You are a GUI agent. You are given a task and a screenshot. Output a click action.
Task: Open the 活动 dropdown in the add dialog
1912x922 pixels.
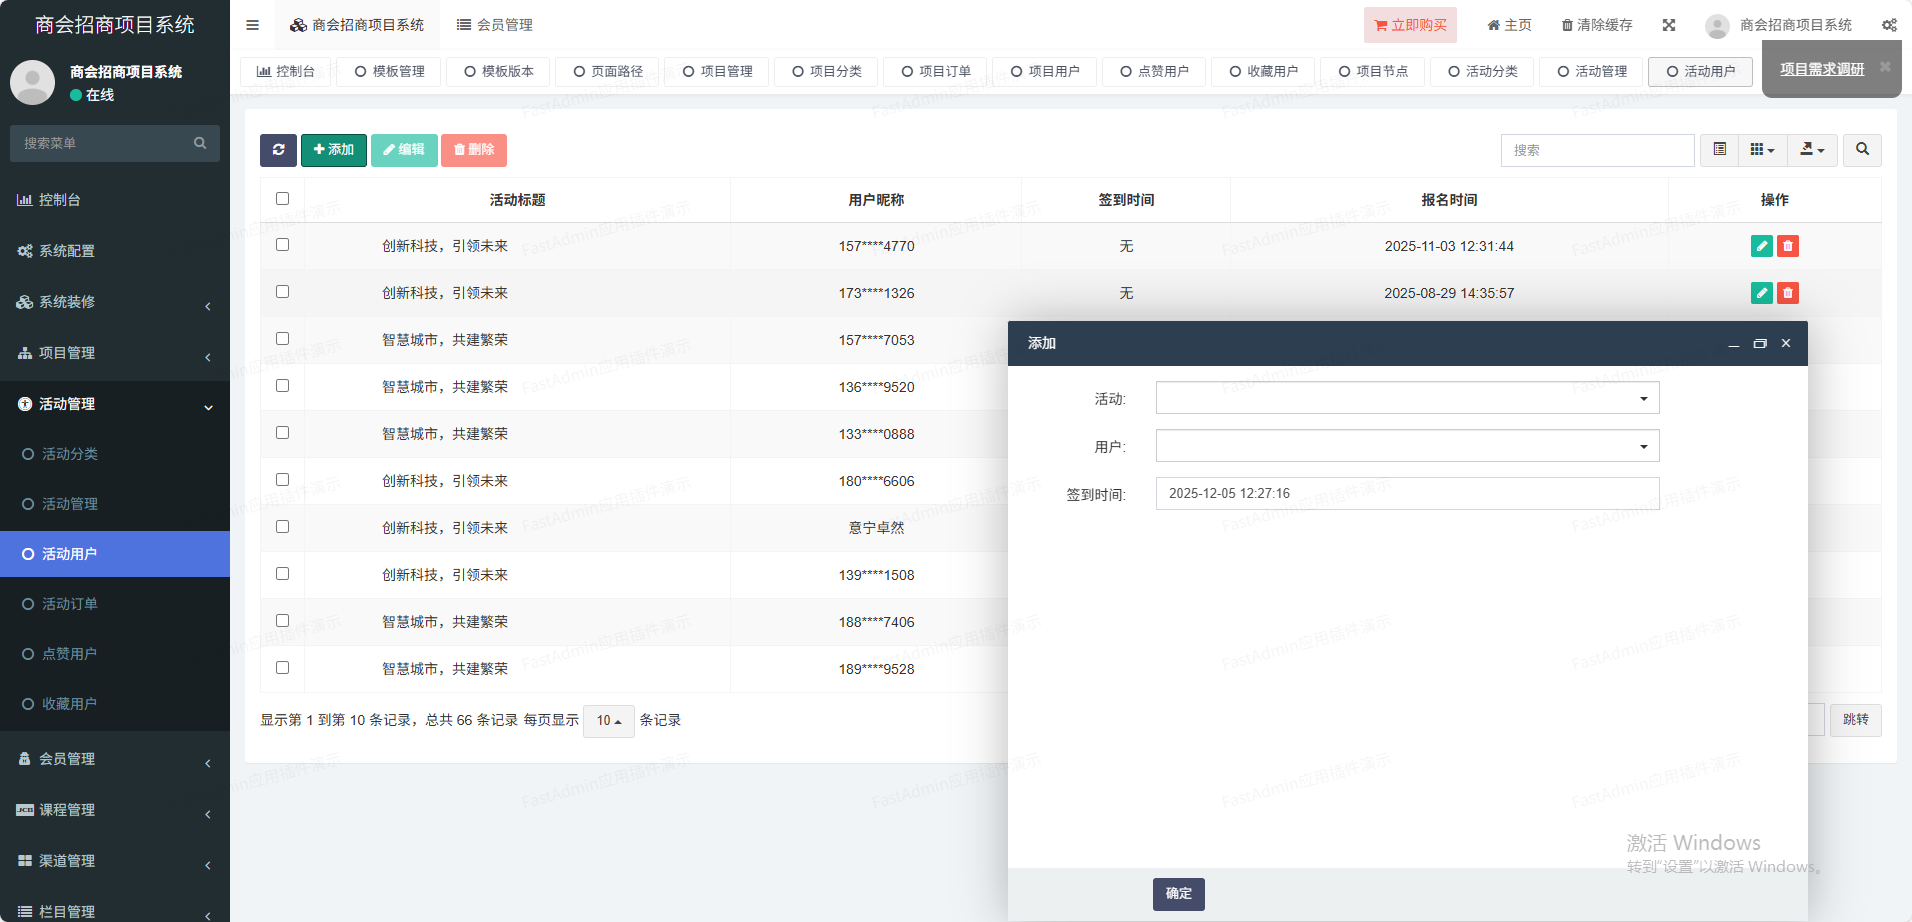point(1407,398)
